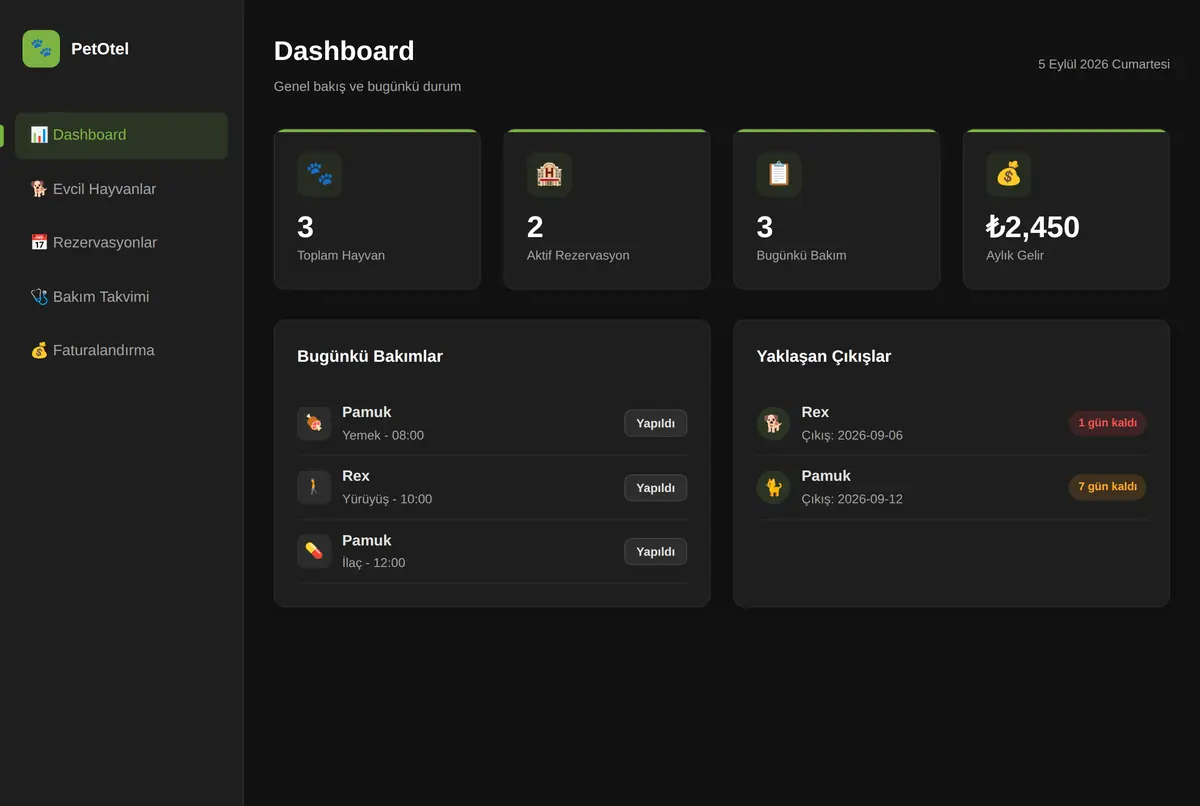Click Pamuk's cat avatar in Yaklaşan Çıkışlar
Image resolution: width=1200 pixels, height=806 pixels.
click(x=773, y=487)
